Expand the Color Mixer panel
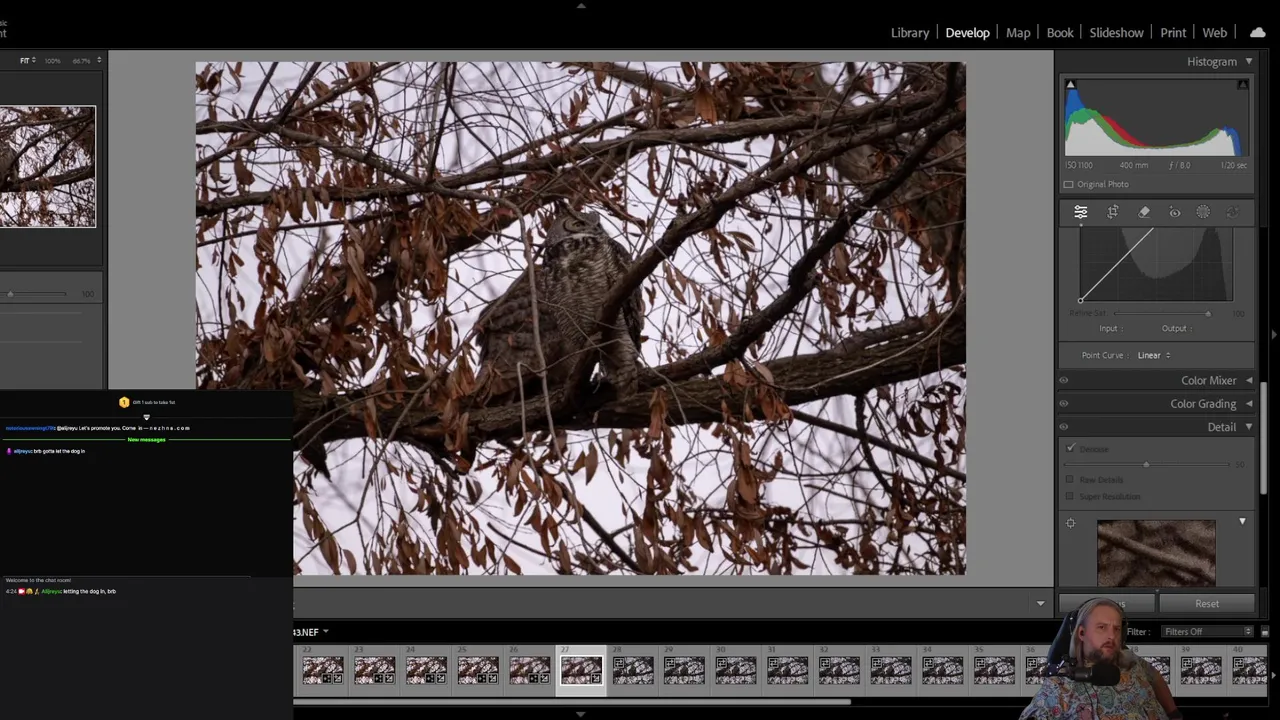 click(x=1248, y=380)
